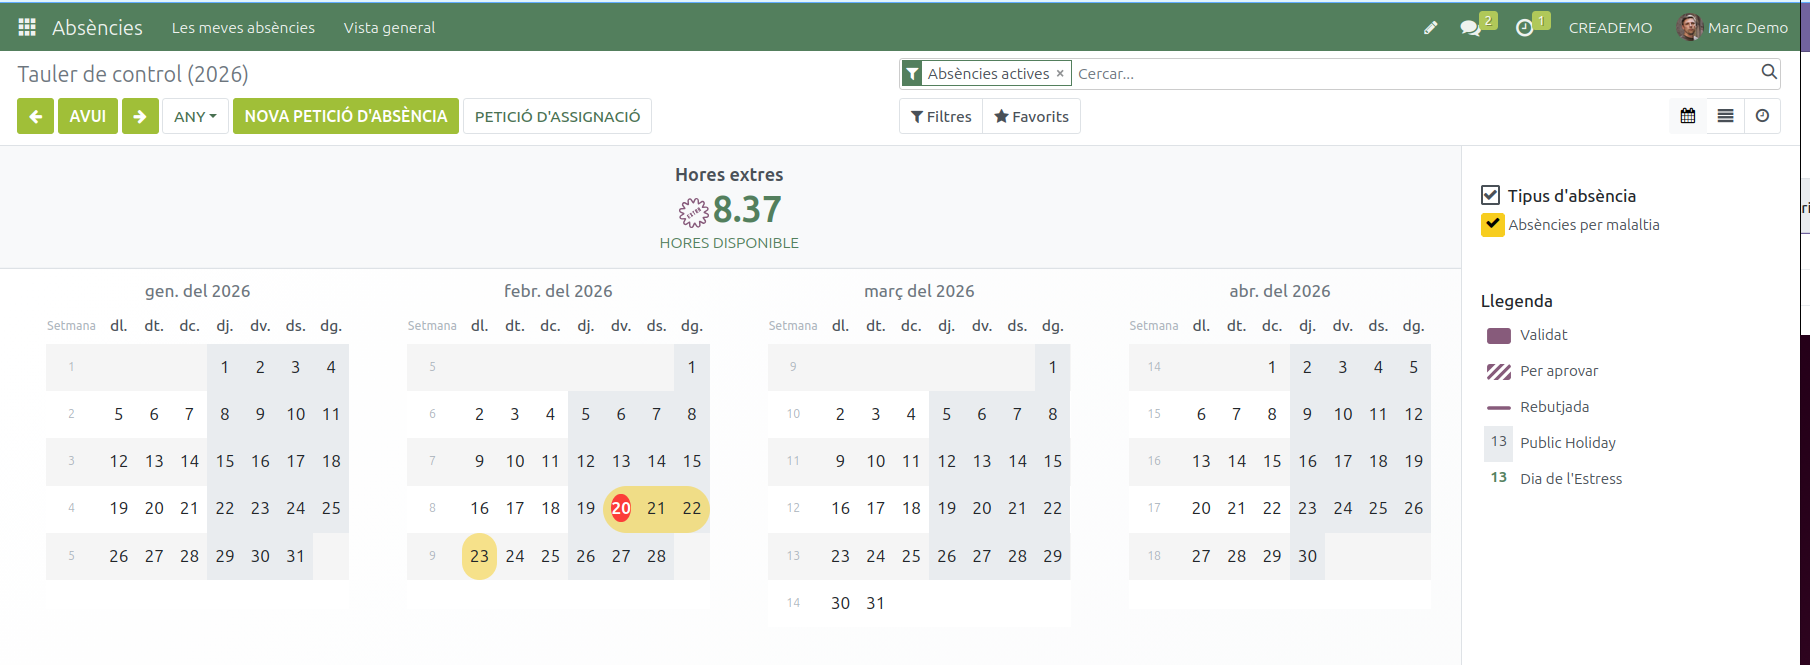Click the Validat legend color swatch

1498,335
